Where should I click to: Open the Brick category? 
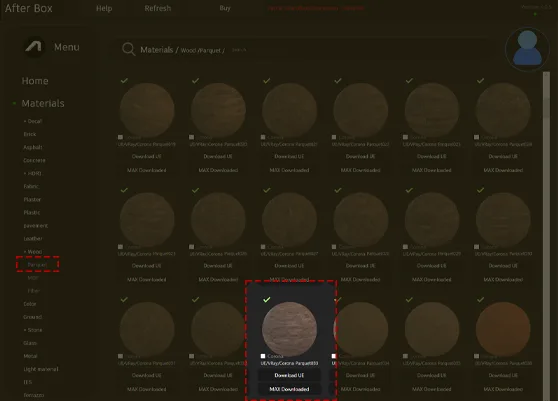(x=30, y=134)
